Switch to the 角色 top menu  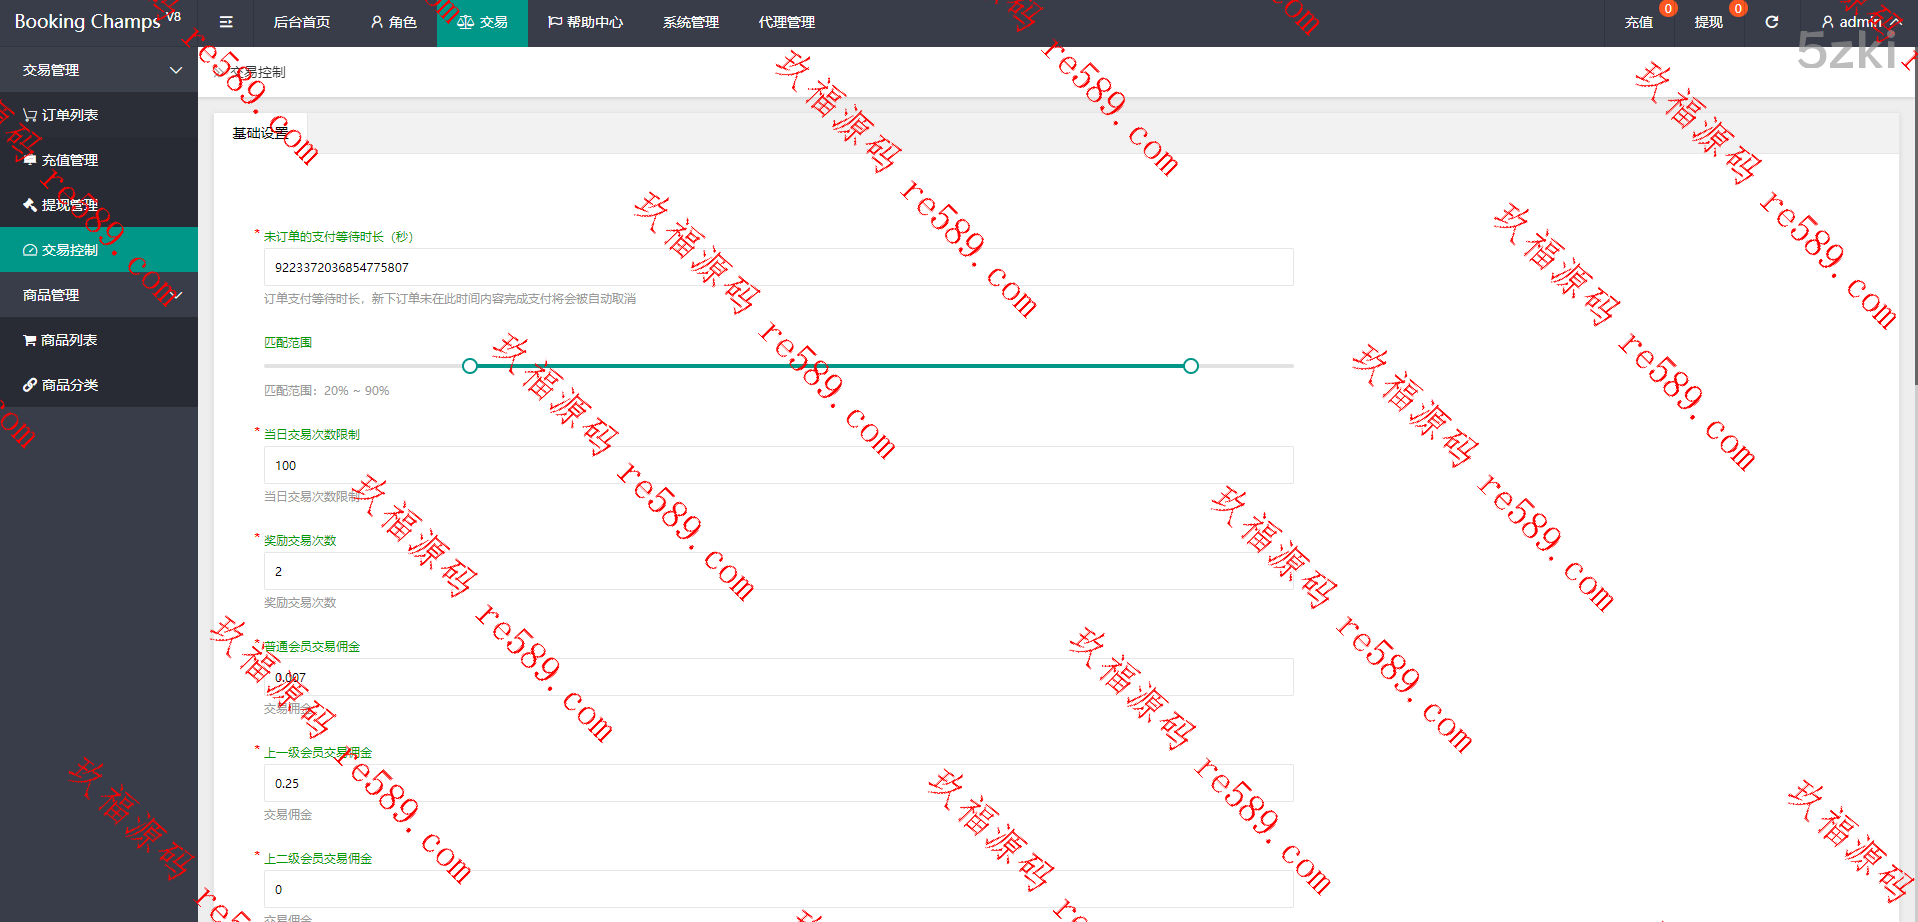394,22
